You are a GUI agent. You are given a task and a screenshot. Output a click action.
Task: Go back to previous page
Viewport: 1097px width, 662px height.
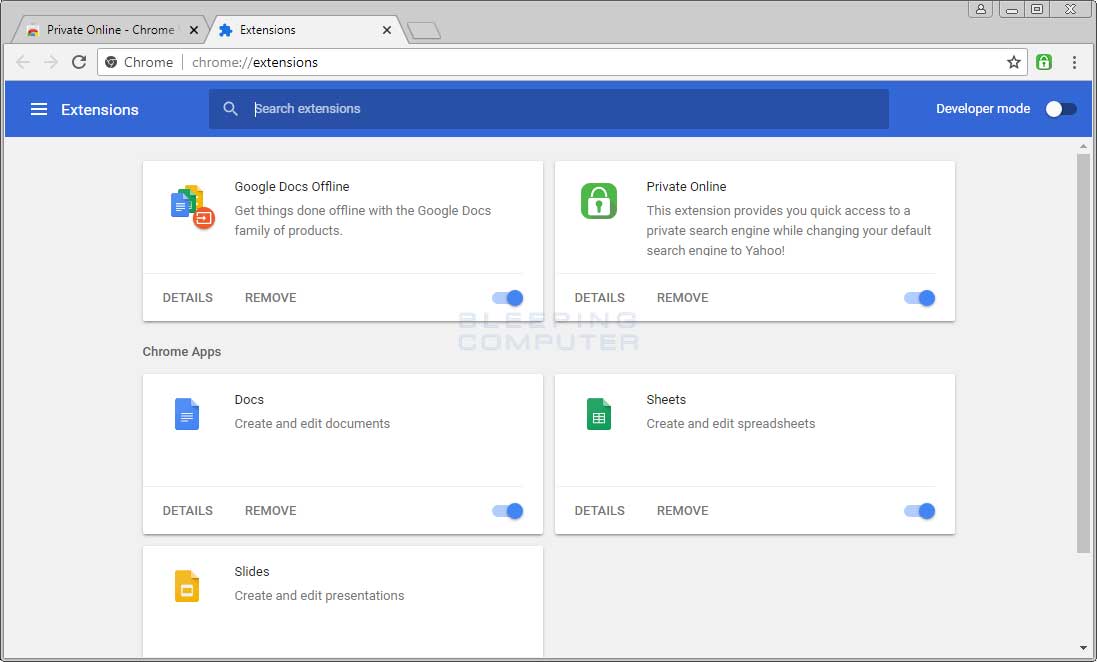pyautogui.click(x=23, y=62)
